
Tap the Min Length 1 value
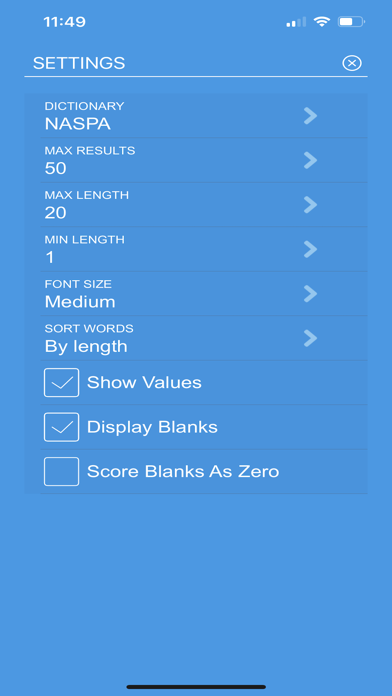(x=50, y=257)
